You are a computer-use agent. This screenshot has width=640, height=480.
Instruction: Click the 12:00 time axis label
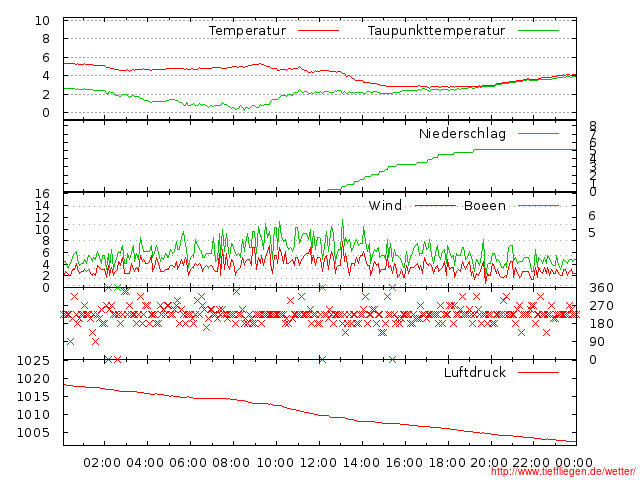[x=318, y=463]
